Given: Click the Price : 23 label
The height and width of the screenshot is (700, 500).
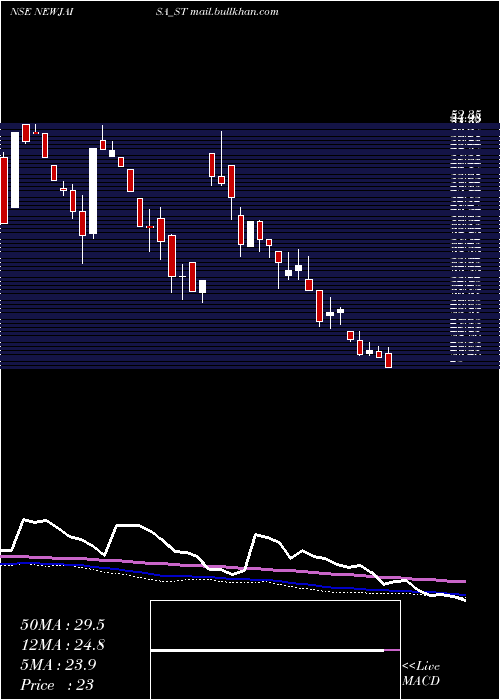Looking at the screenshot, I should tap(57, 684).
